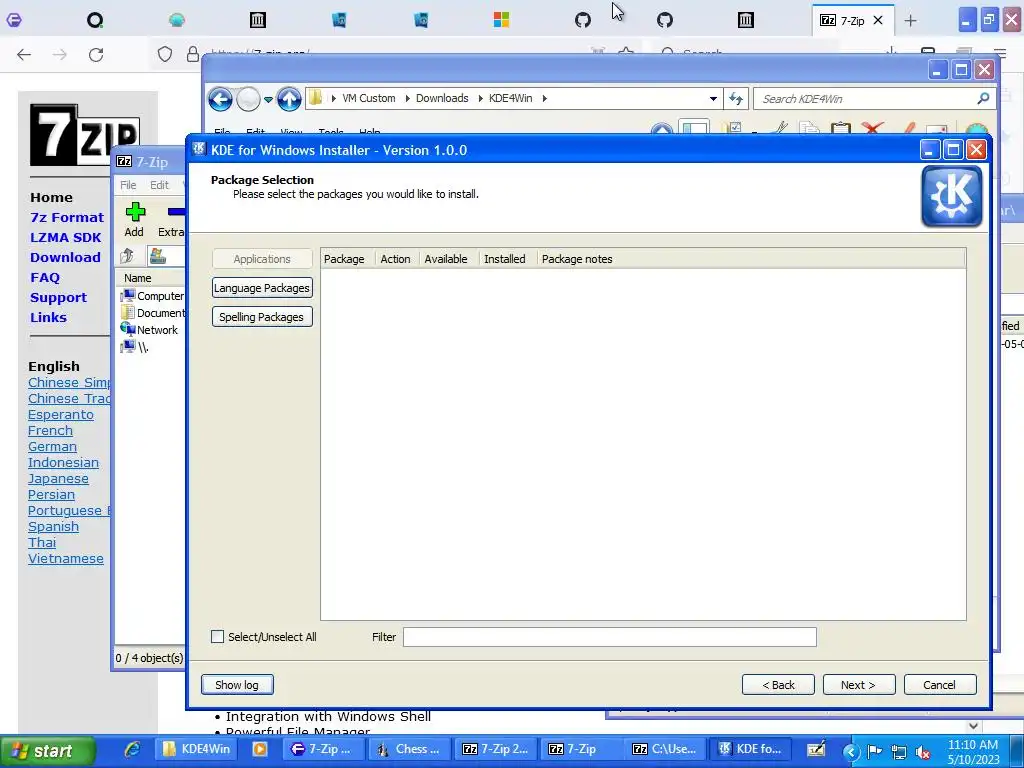This screenshot has width=1024, height=768.
Task: Click VM Custom in the Explorer breadcrumb
Action: (x=369, y=98)
